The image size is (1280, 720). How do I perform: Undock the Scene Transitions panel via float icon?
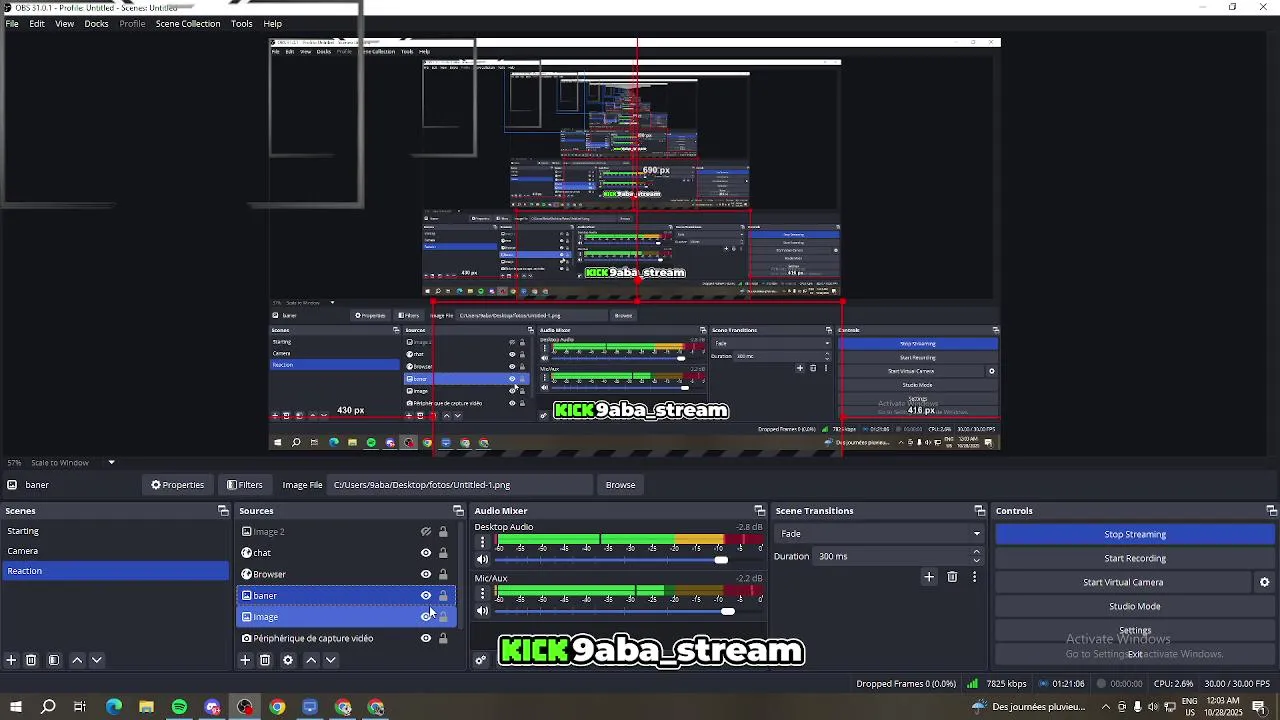coord(979,511)
